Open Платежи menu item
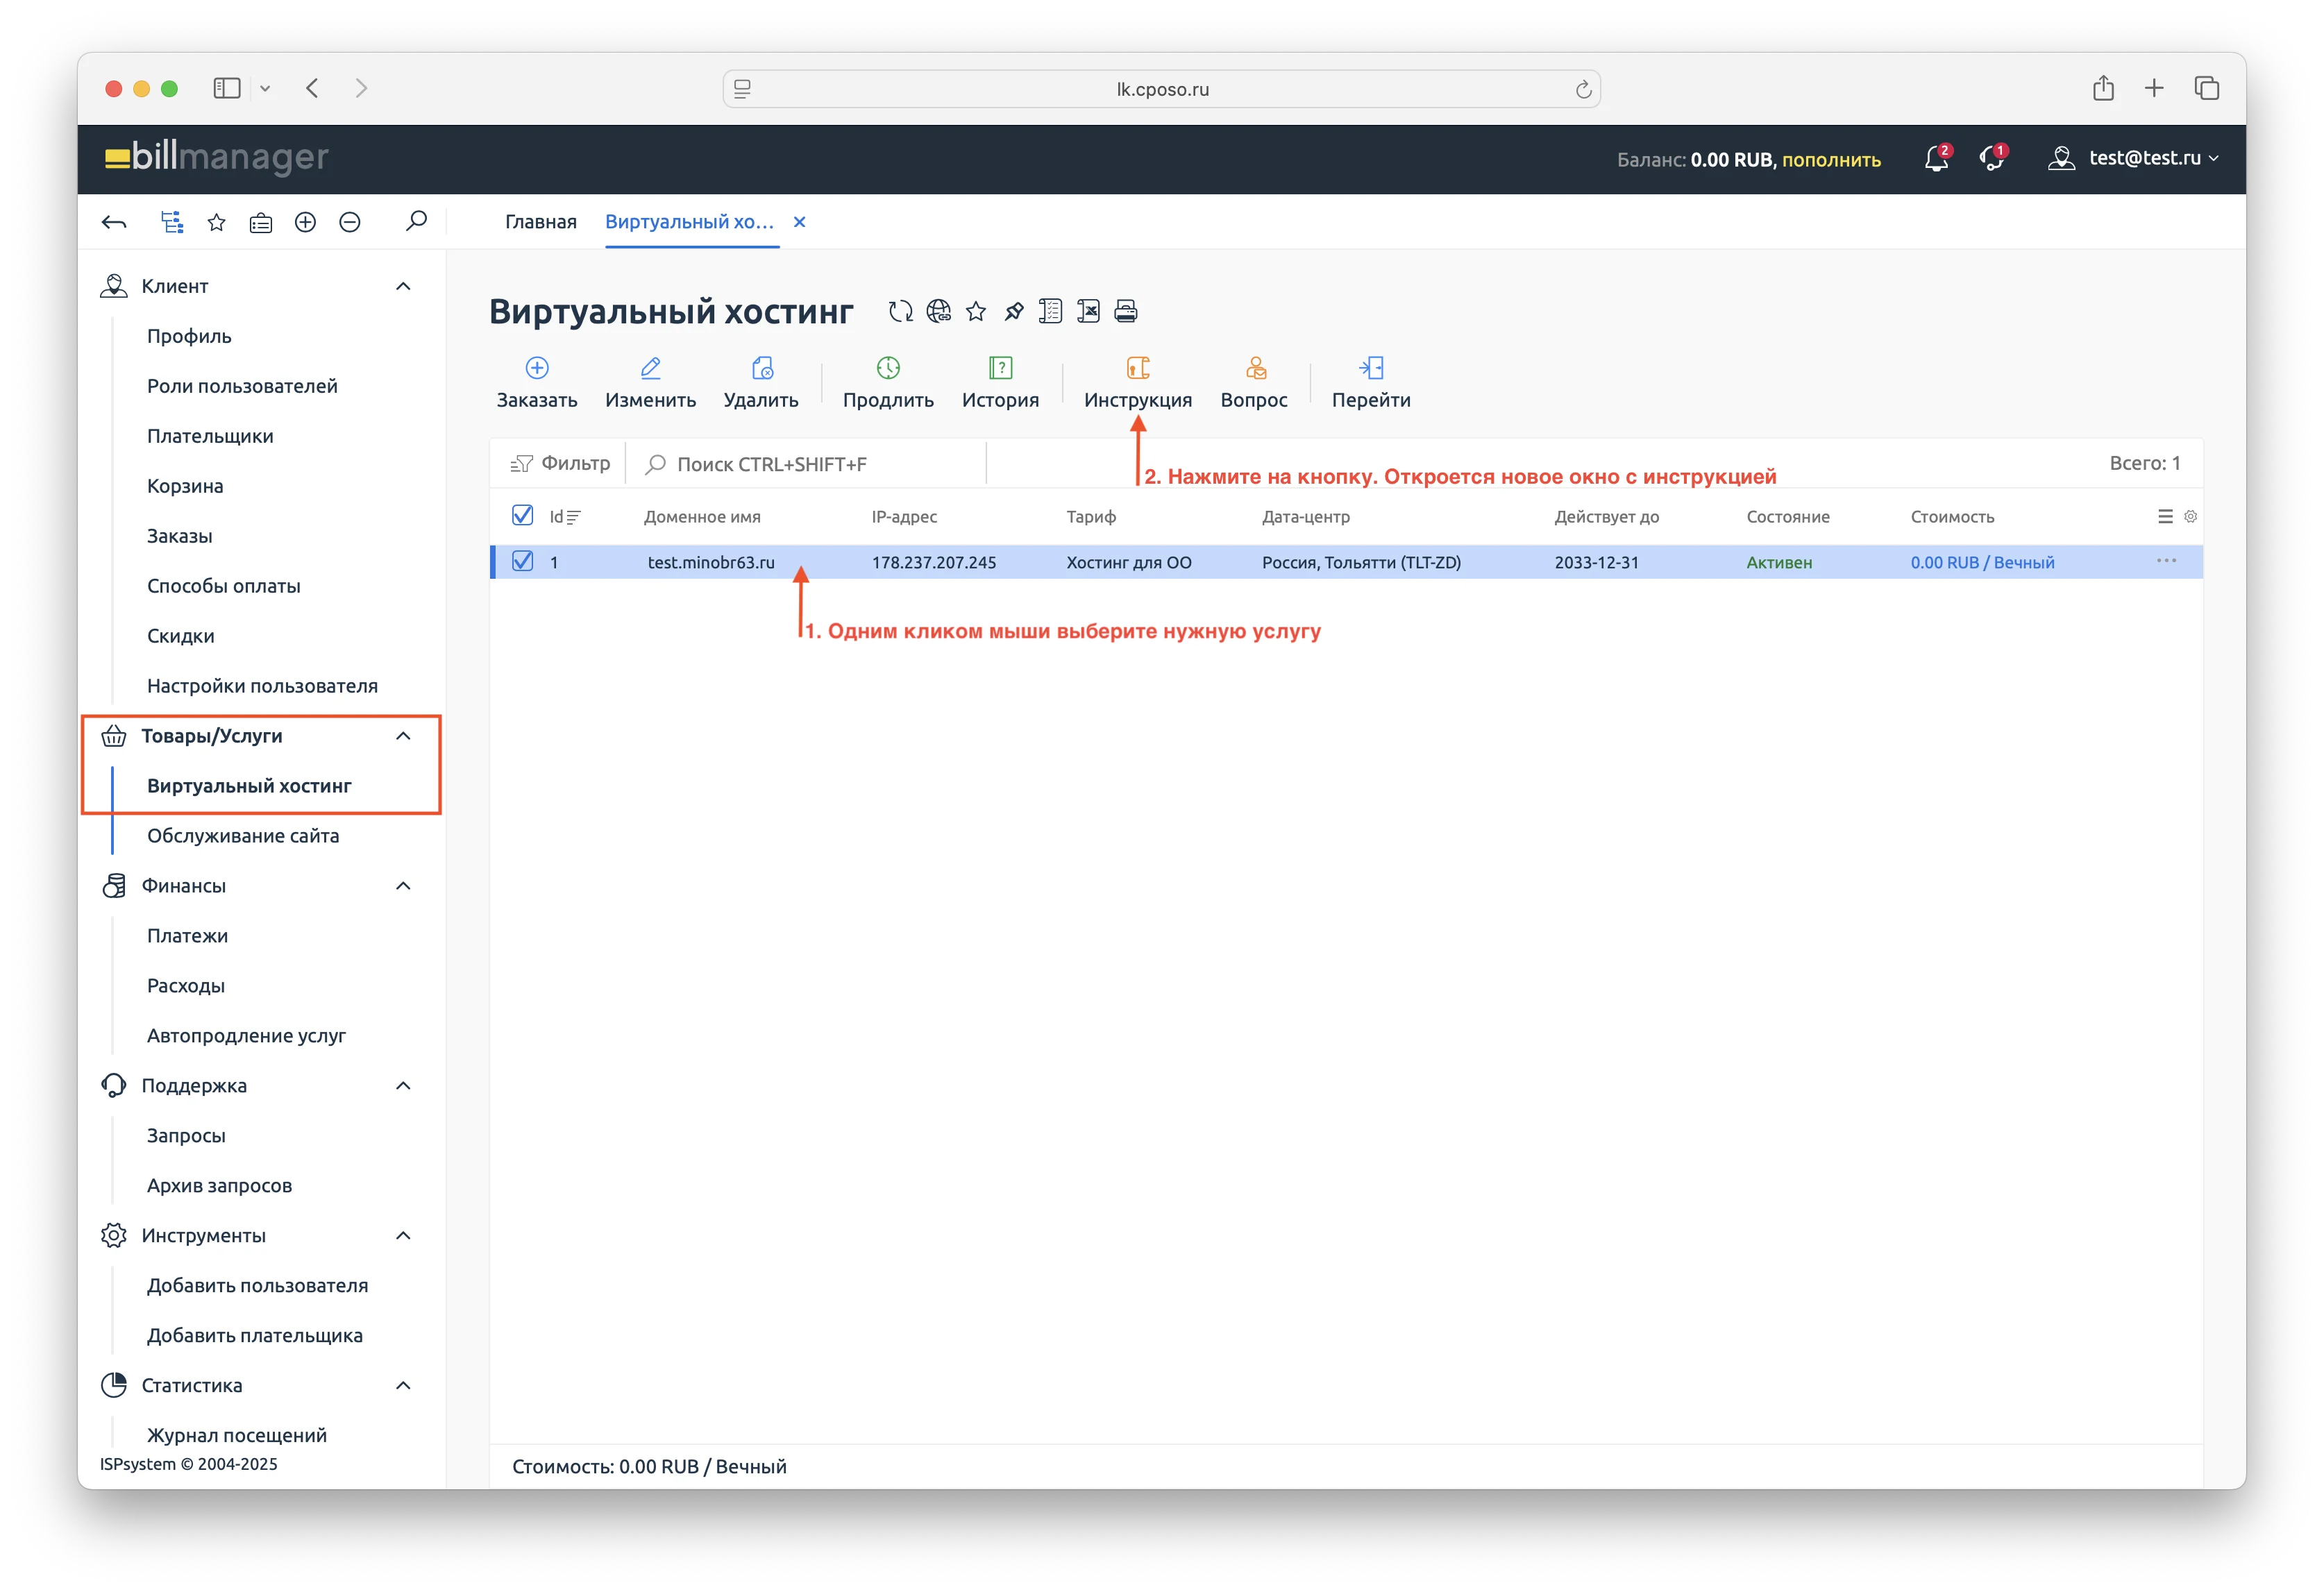Viewport: 2324px width, 1592px height. tap(187, 936)
